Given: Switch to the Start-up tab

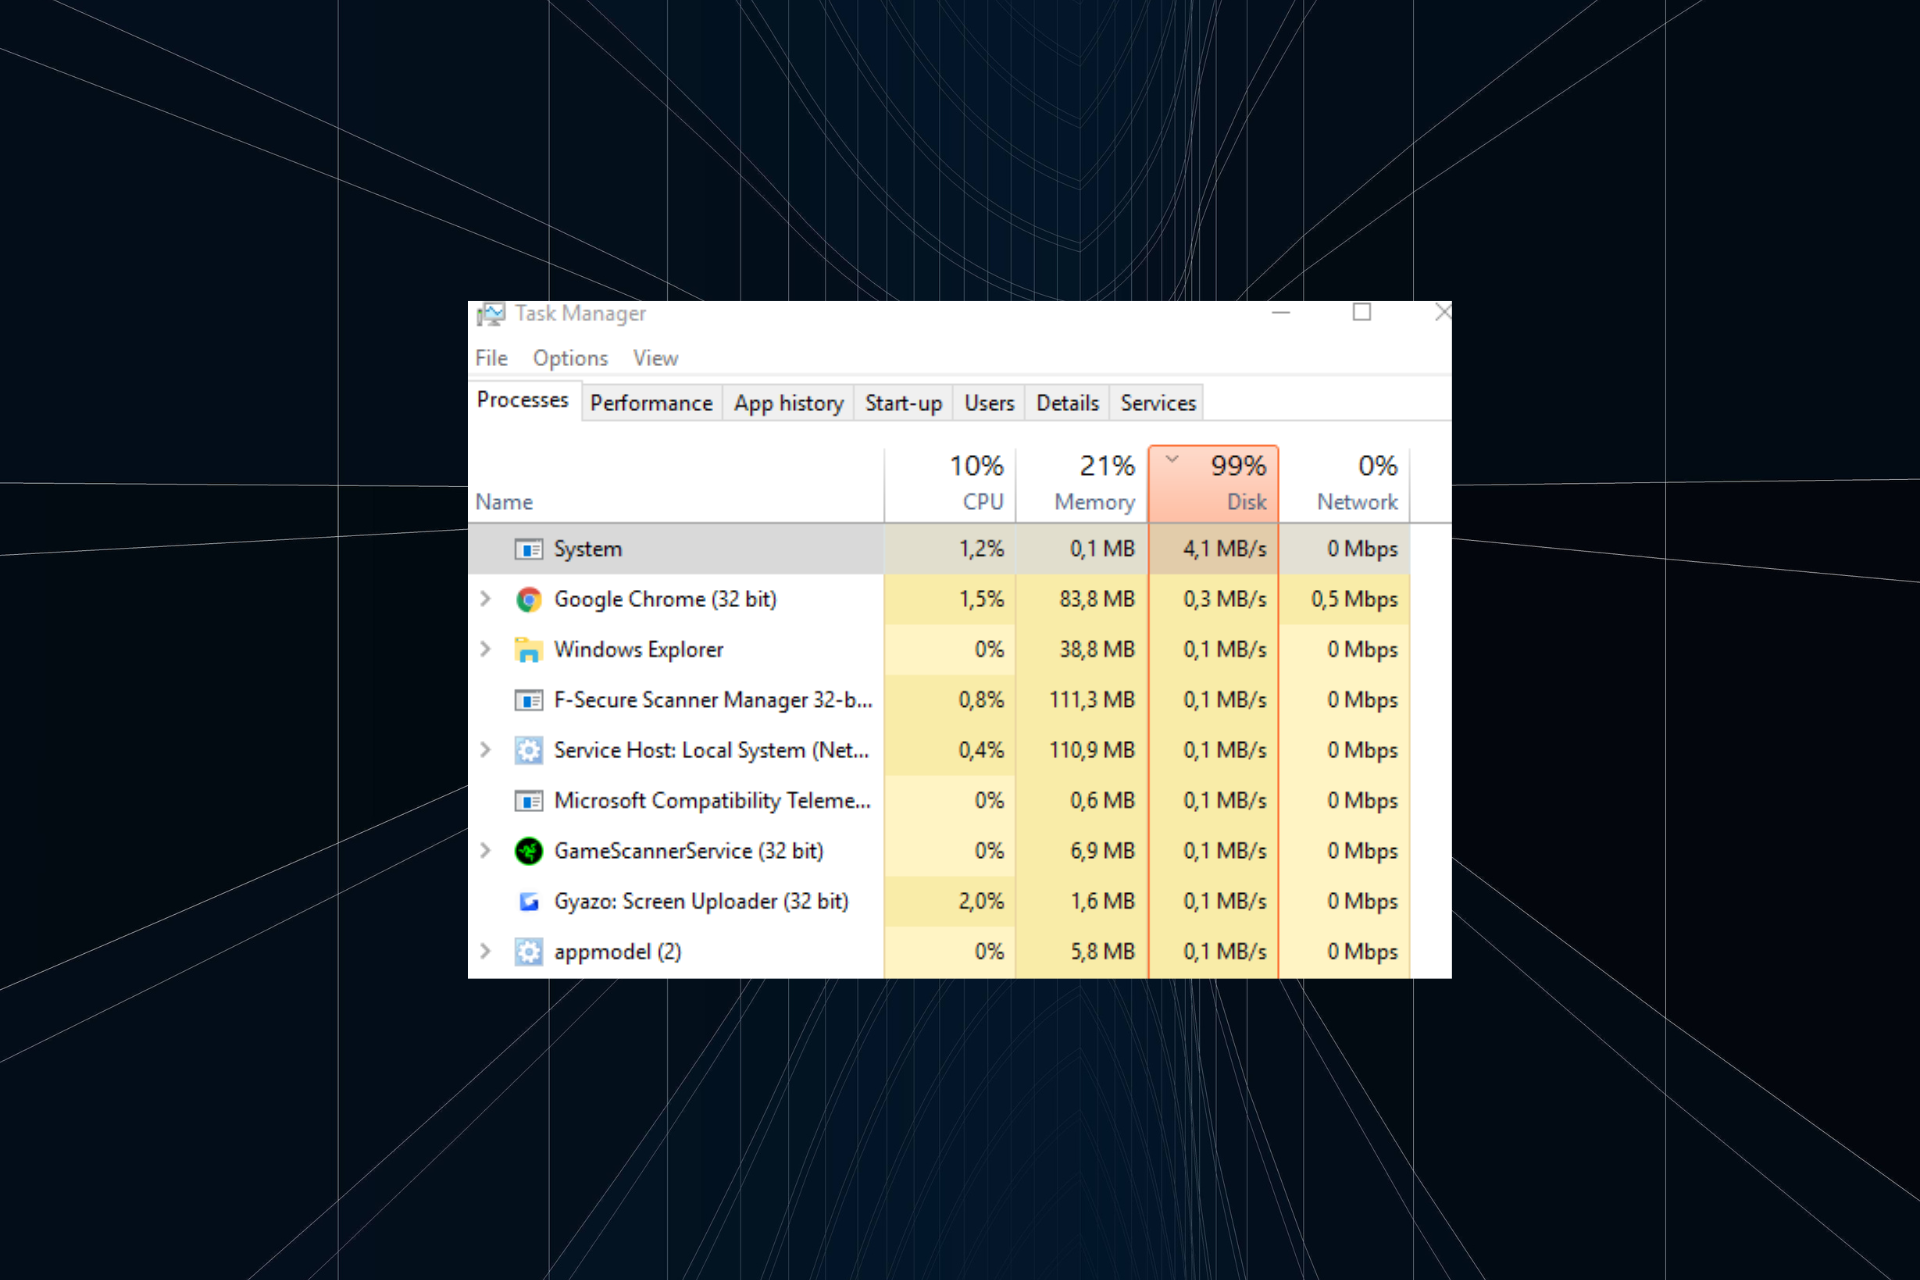Looking at the screenshot, I should click(x=903, y=403).
